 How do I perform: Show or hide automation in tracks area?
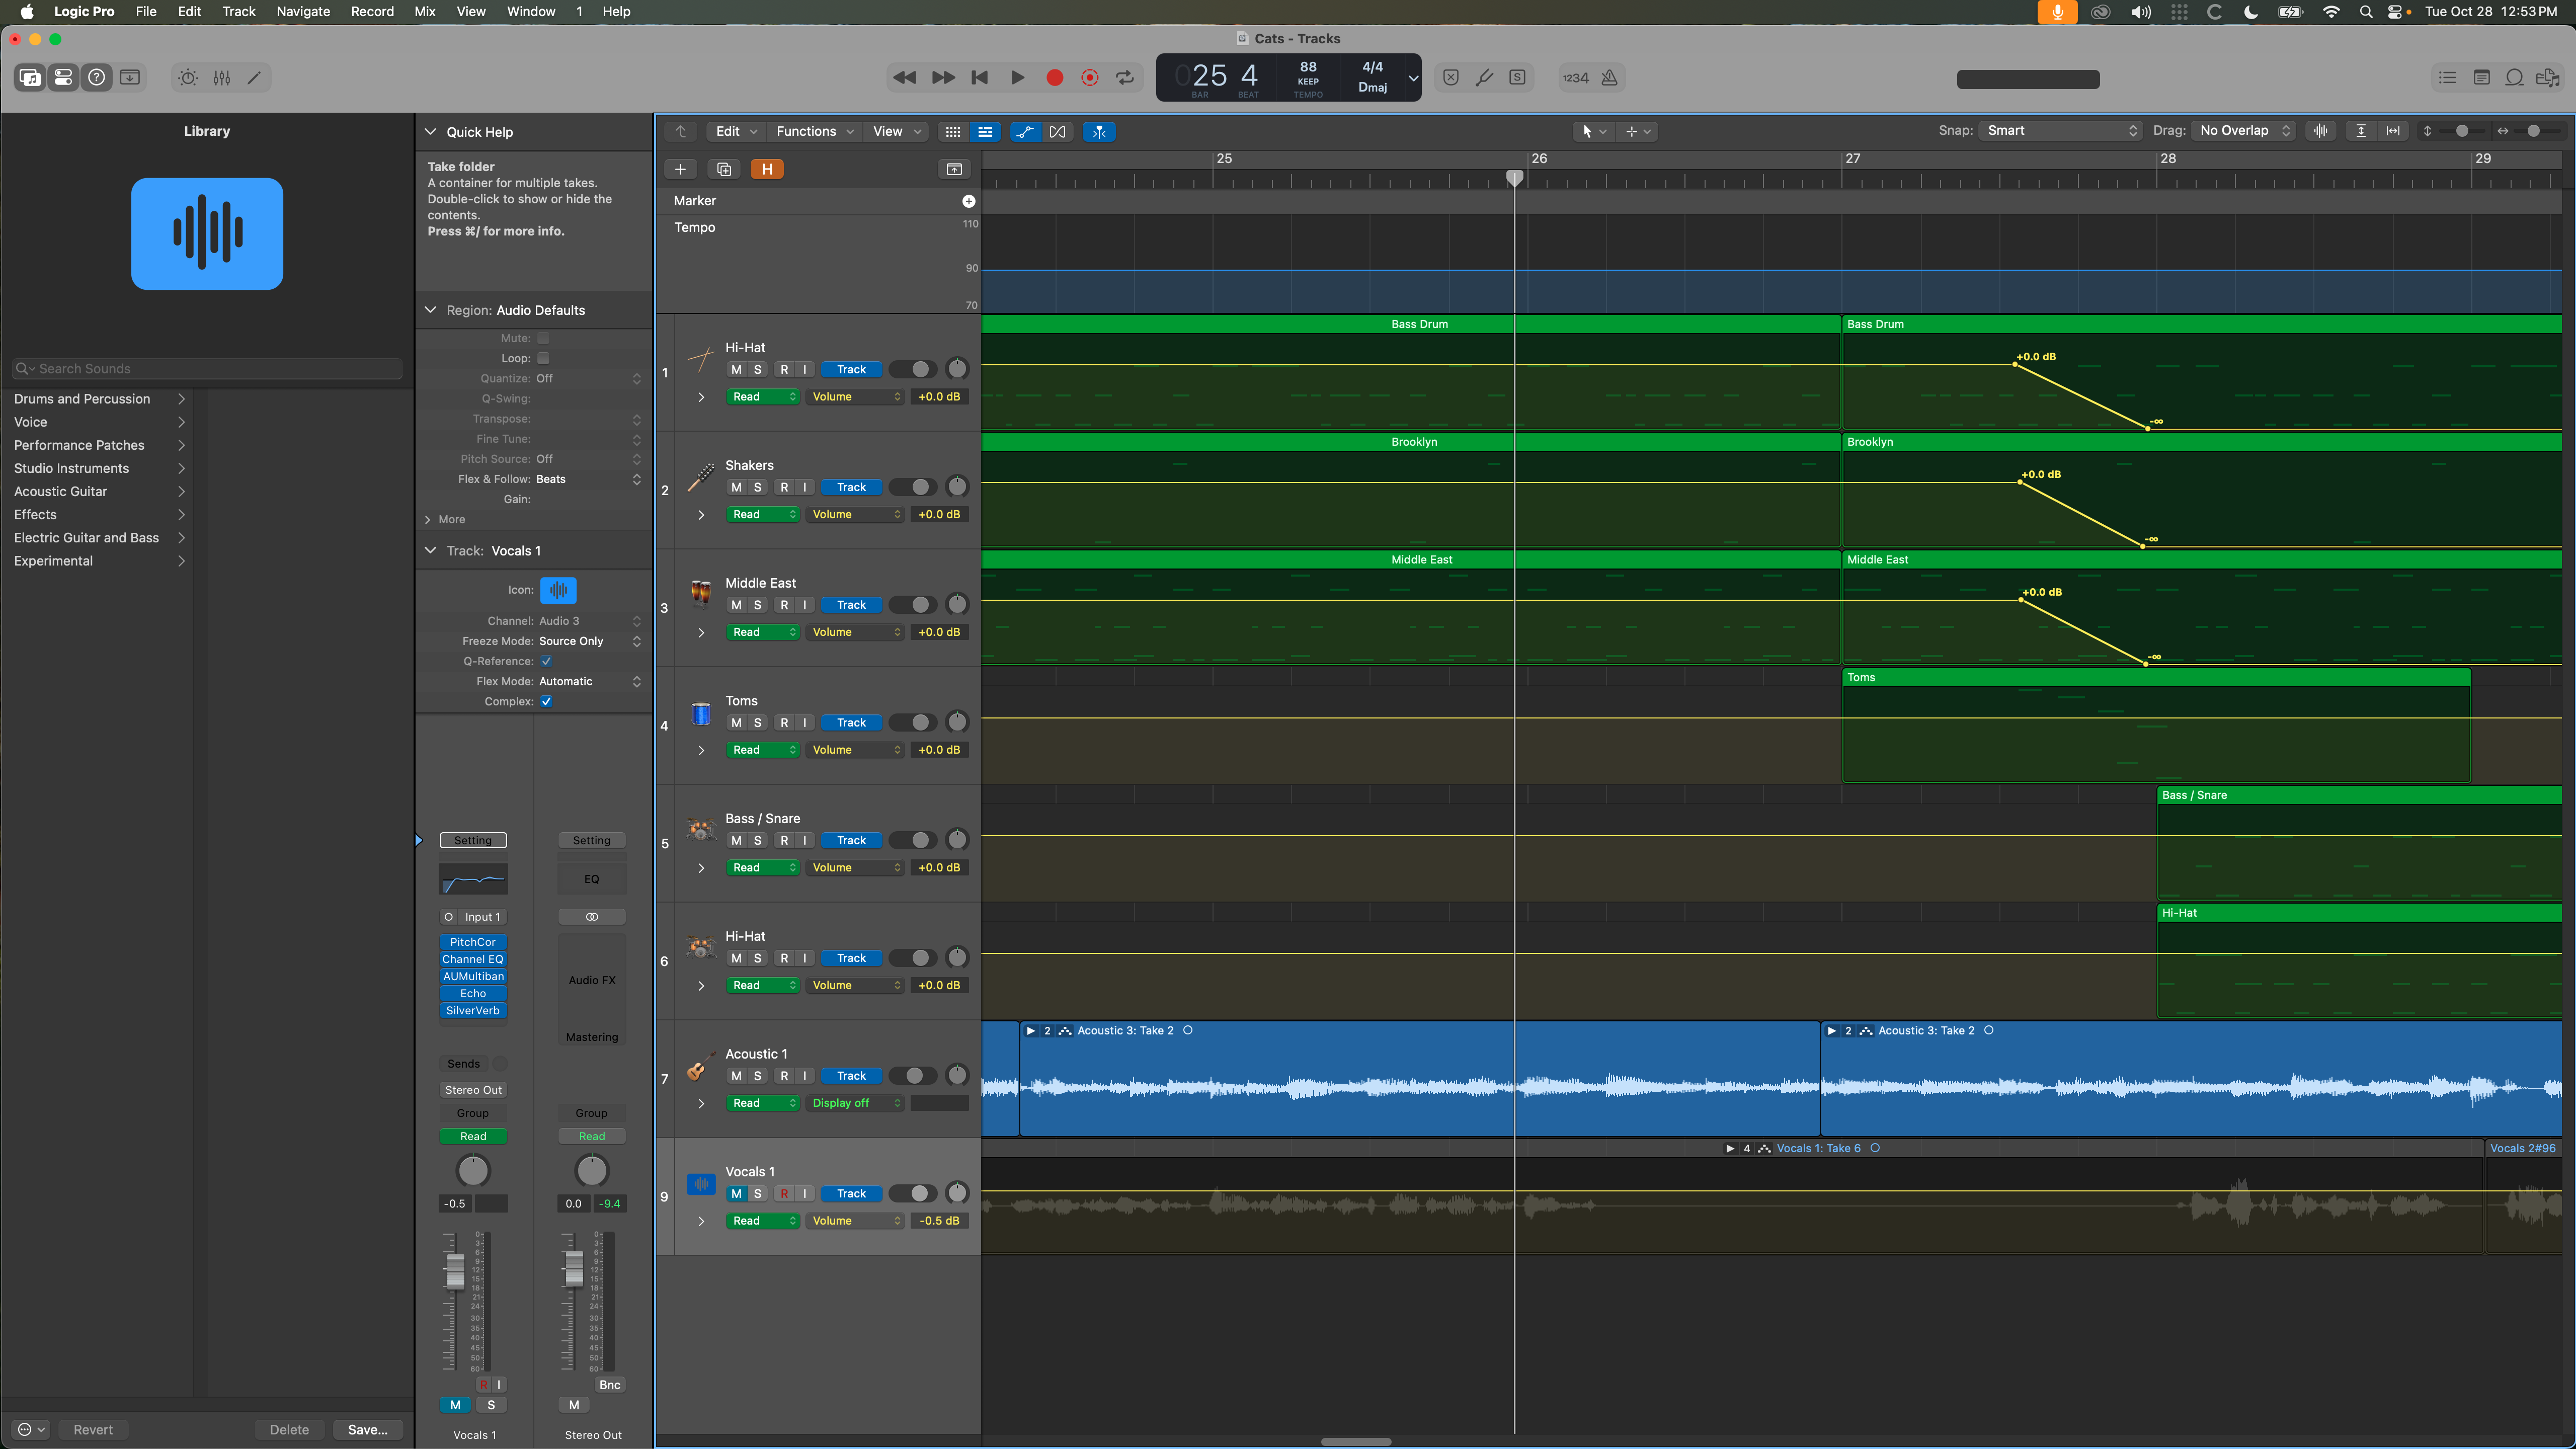1025,131
